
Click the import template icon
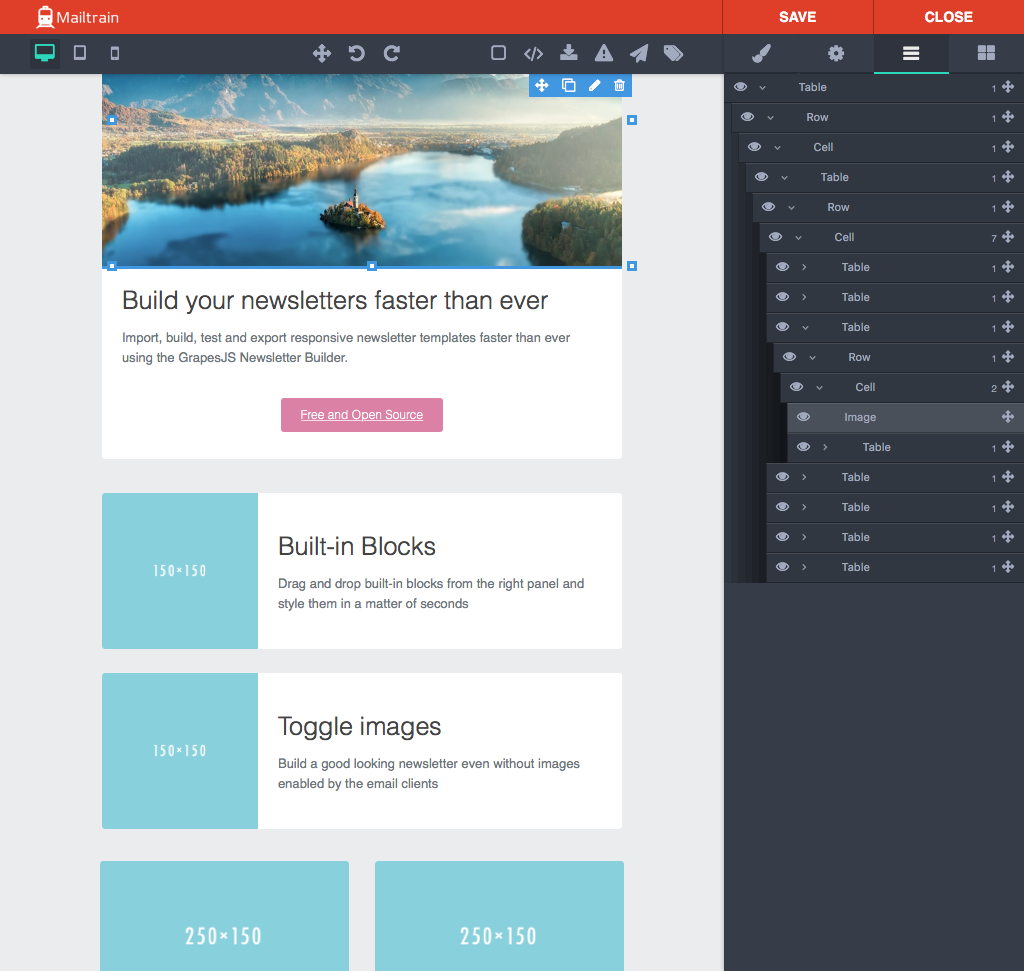tap(568, 53)
